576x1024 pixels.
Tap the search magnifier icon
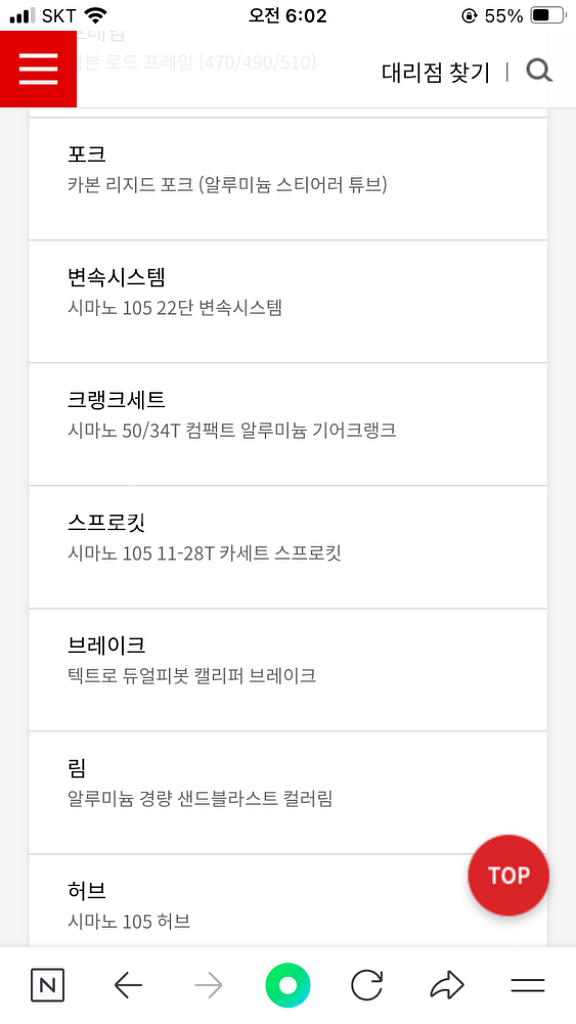[539, 72]
